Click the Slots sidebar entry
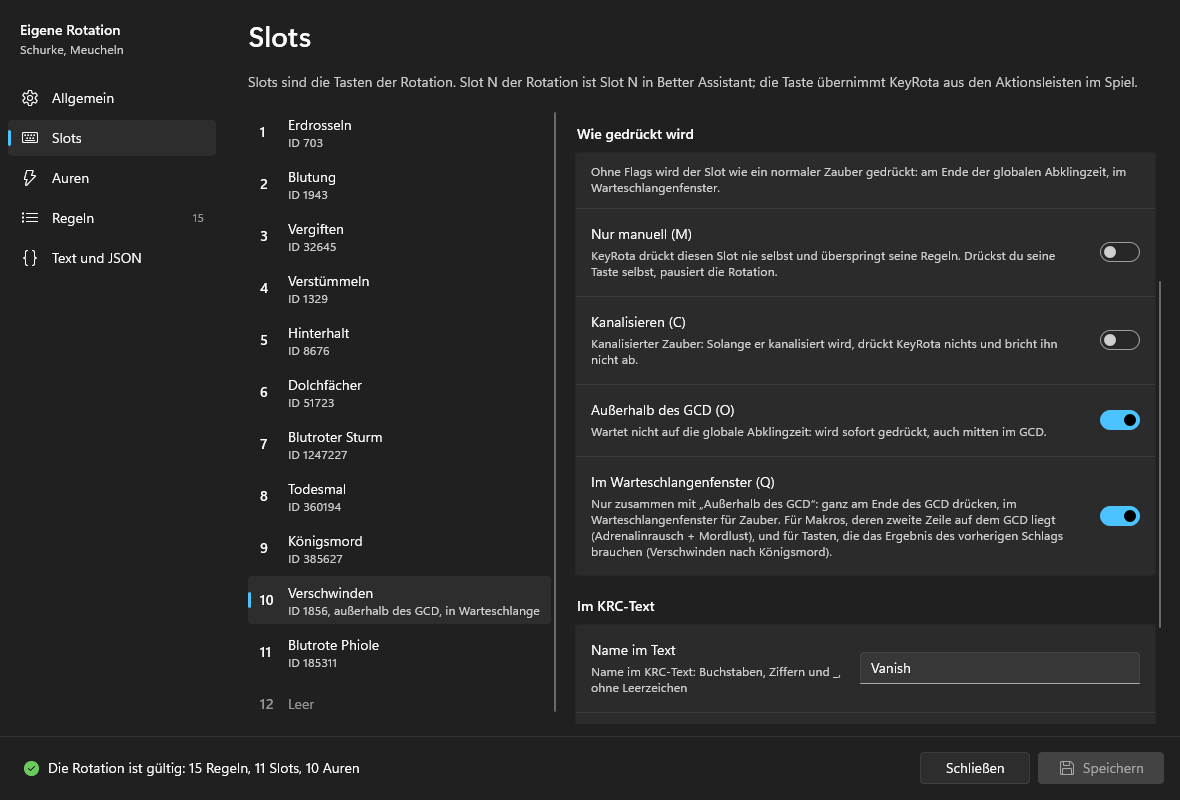The image size is (1180, 800). point(111,138)
